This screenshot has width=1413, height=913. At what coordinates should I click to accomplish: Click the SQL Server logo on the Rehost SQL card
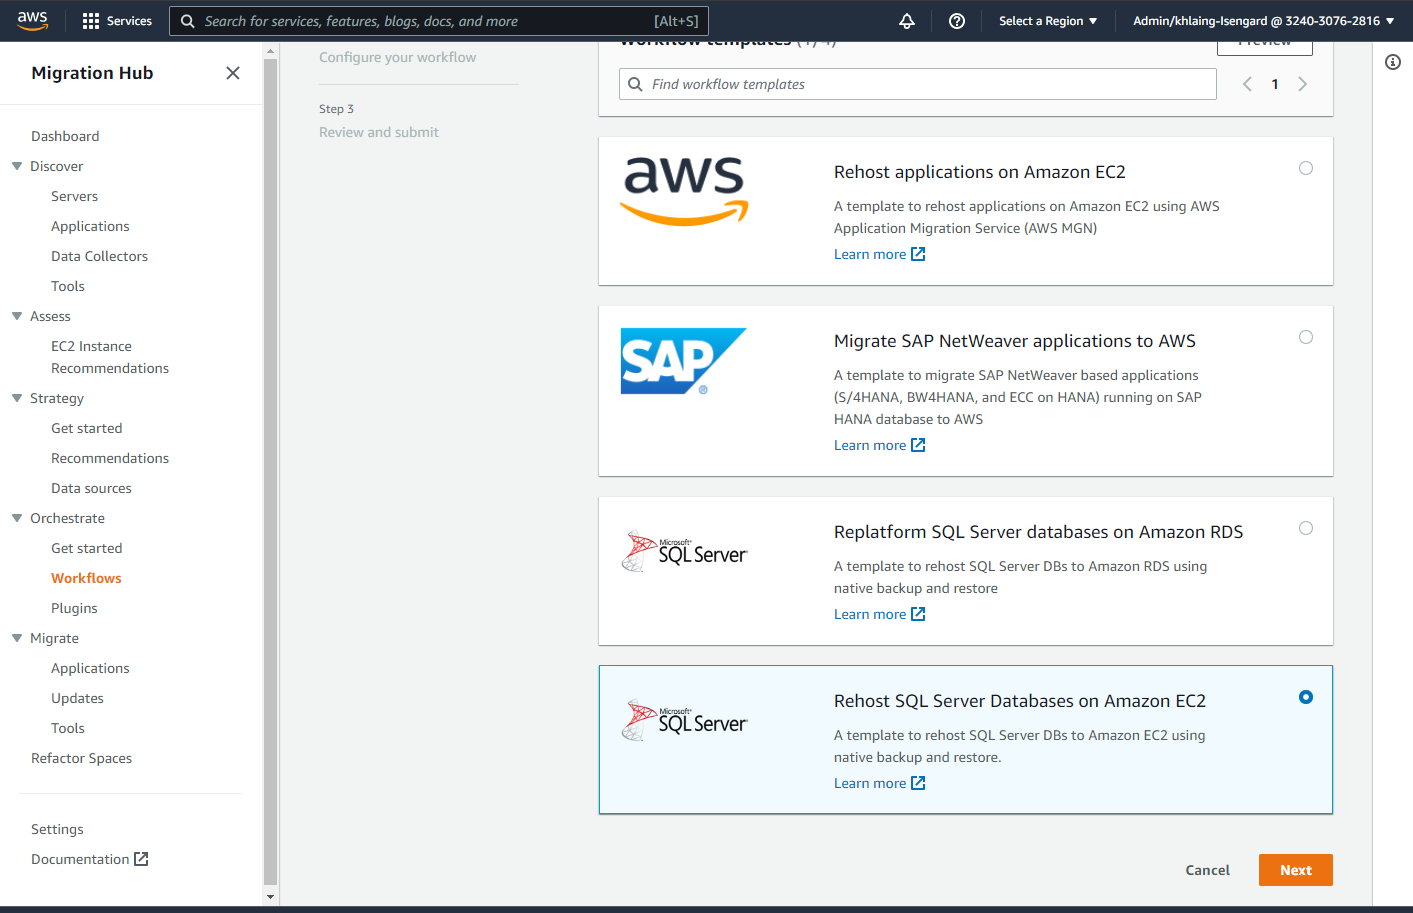685,720
